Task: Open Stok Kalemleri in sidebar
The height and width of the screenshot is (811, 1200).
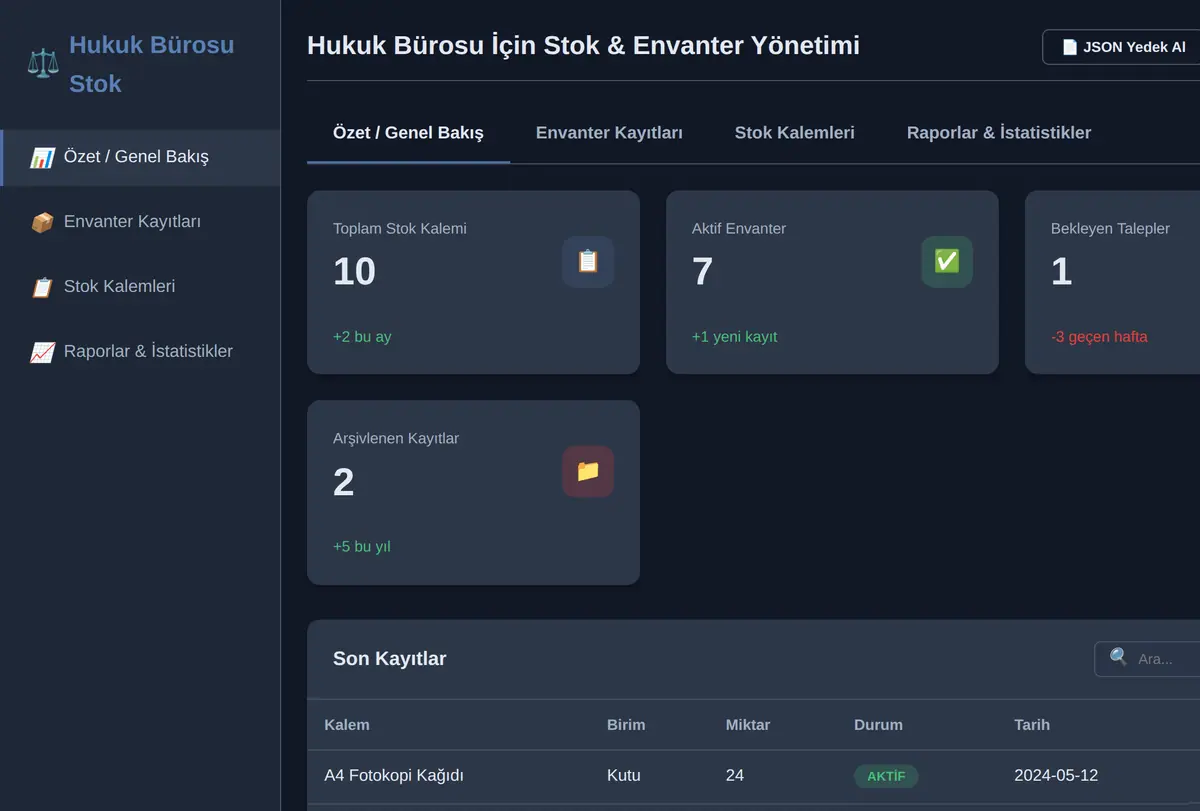Action: point(140,287)
